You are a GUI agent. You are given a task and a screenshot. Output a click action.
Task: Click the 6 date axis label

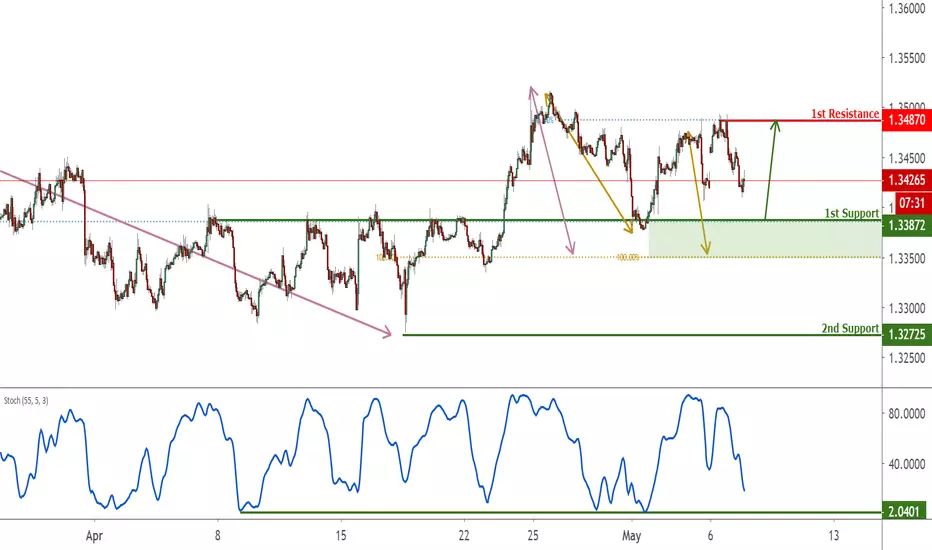click(710, 535)
